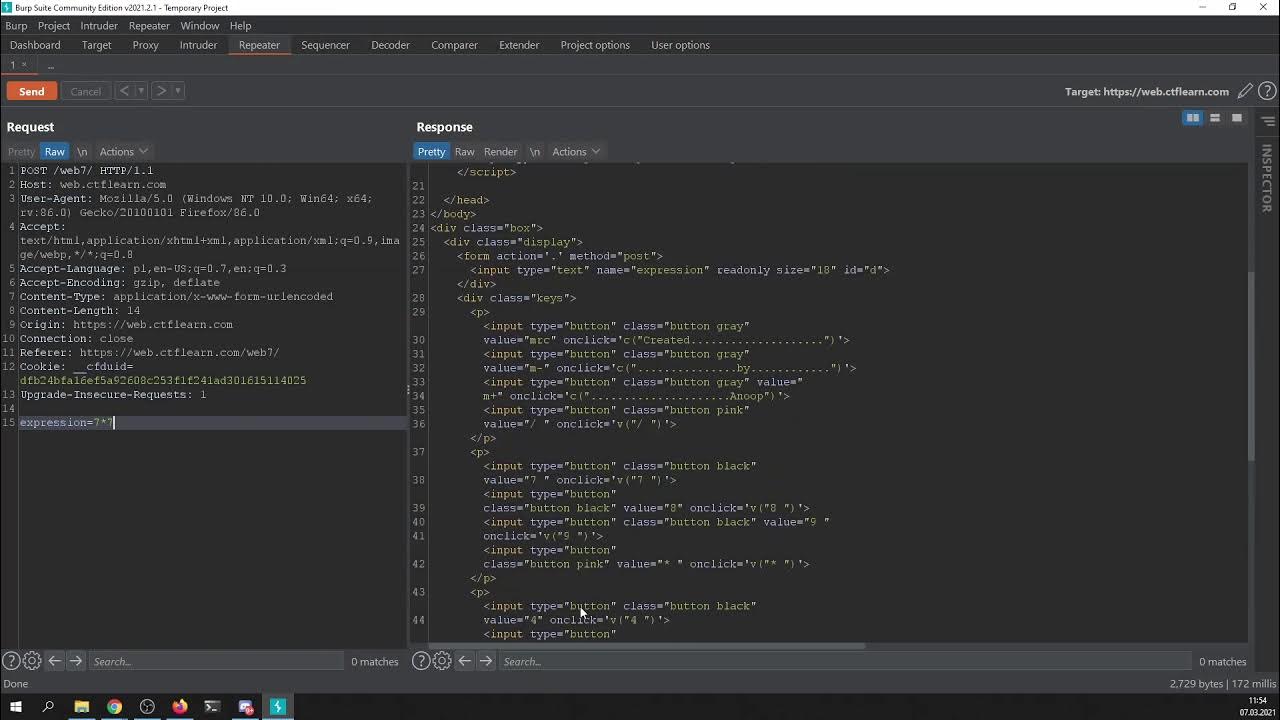Screen dimensions: 1280x720
Task: Open Request search help icon
Action: coord(11,661)
